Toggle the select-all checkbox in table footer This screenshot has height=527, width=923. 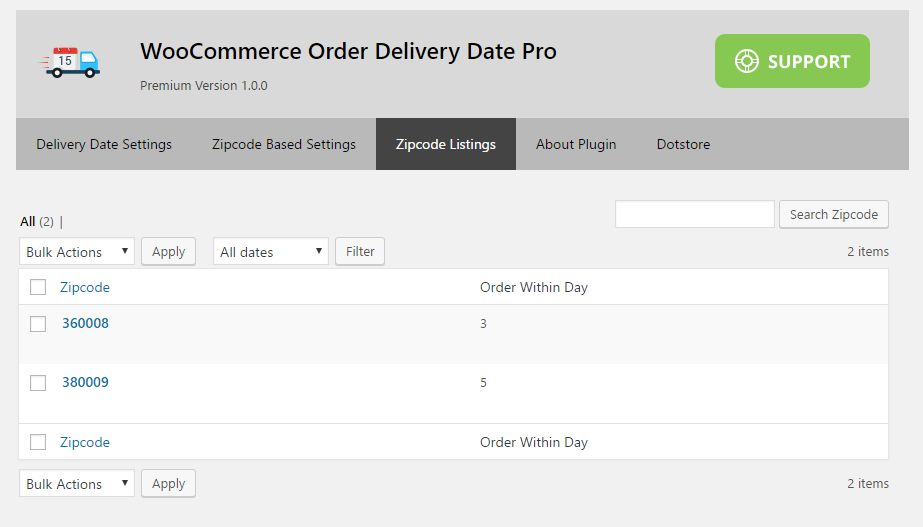[x=38, y=442]
